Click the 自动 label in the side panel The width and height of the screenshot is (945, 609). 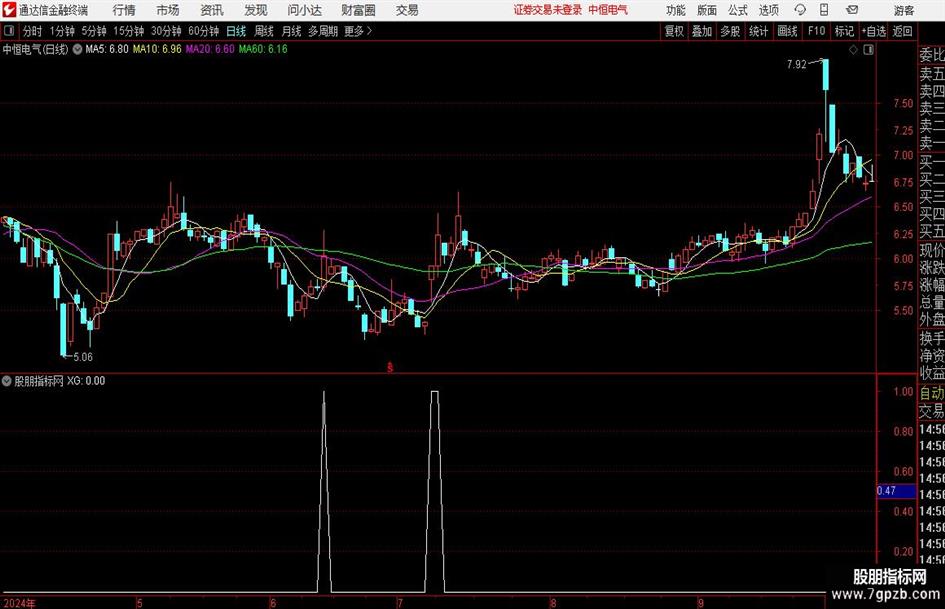coord(932,393)
